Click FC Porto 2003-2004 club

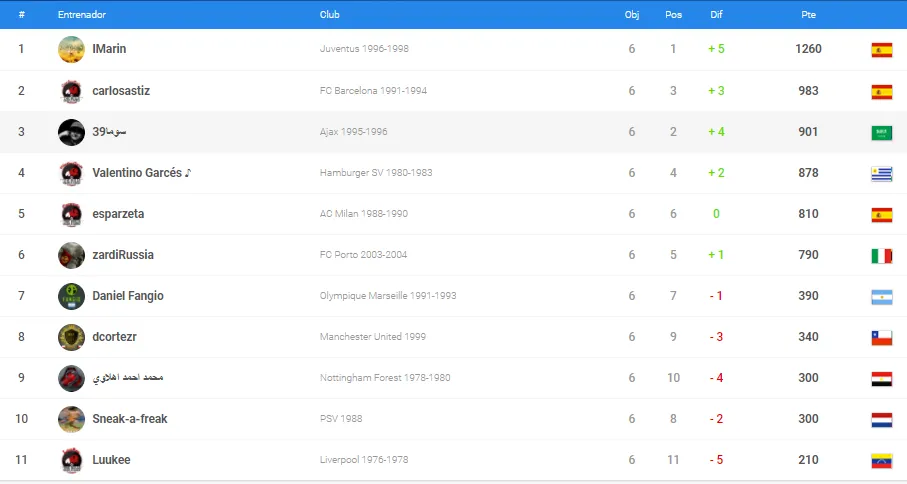363,255
